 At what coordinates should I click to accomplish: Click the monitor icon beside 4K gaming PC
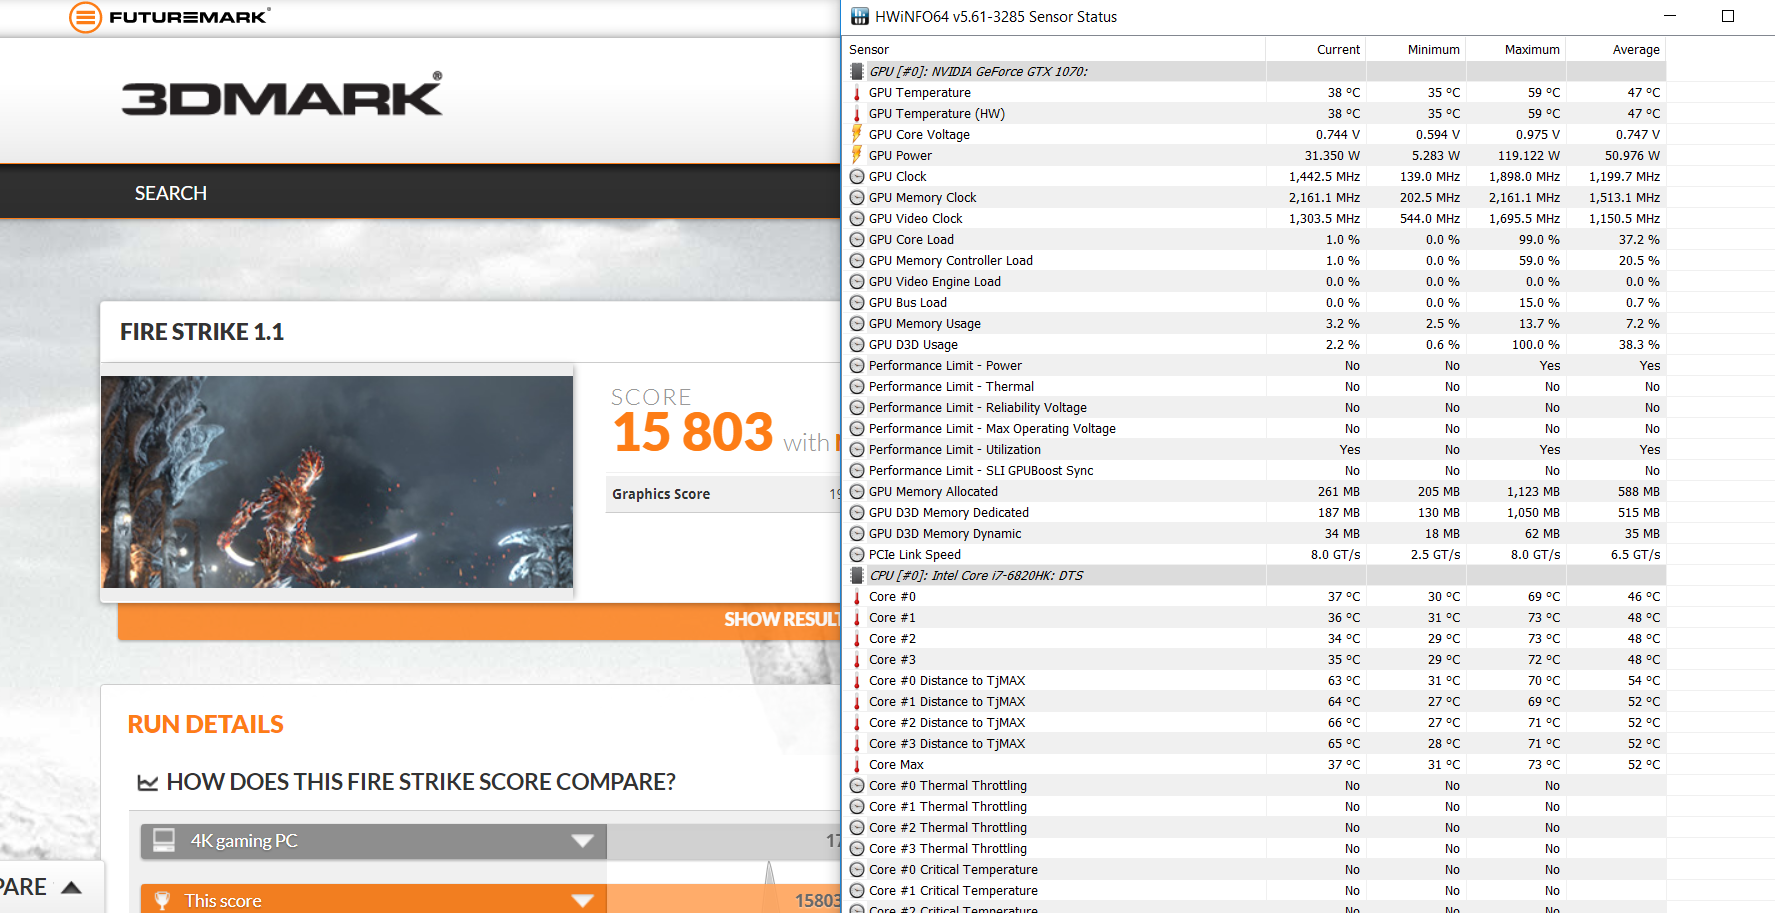tap(164, 840)
